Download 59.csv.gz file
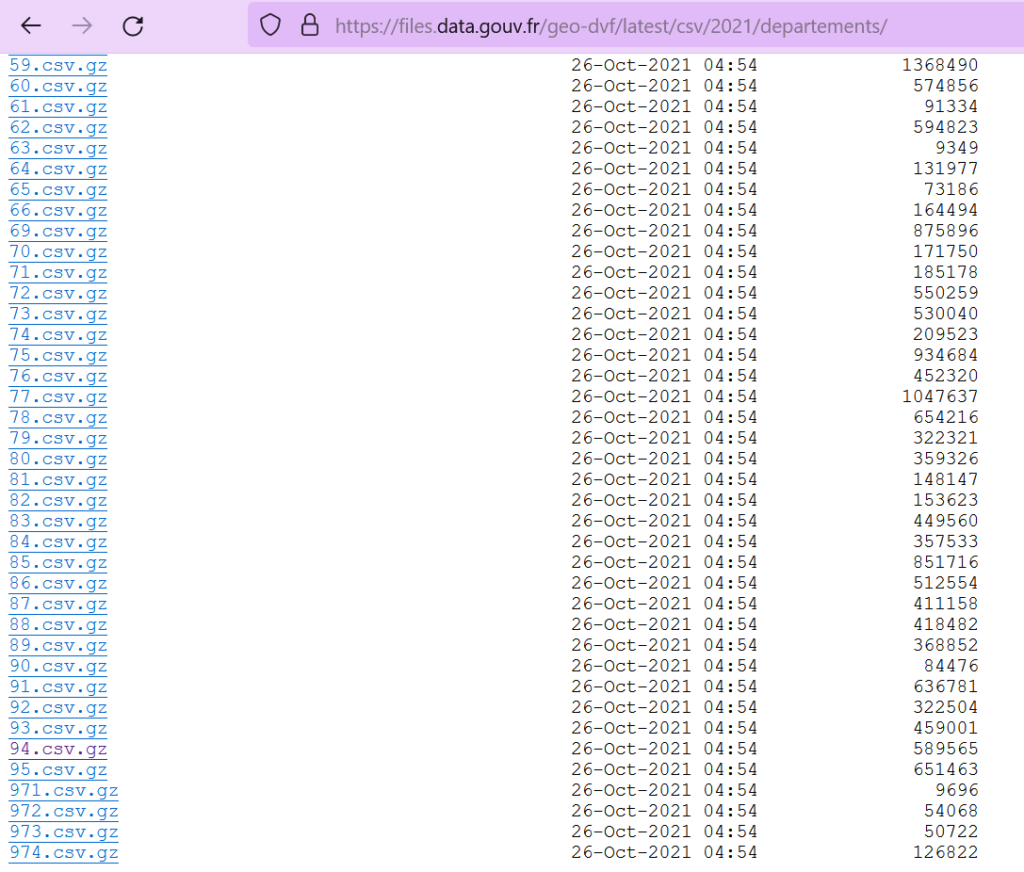The height and width of the screenshot is (872, 1024). coord(58,65)
